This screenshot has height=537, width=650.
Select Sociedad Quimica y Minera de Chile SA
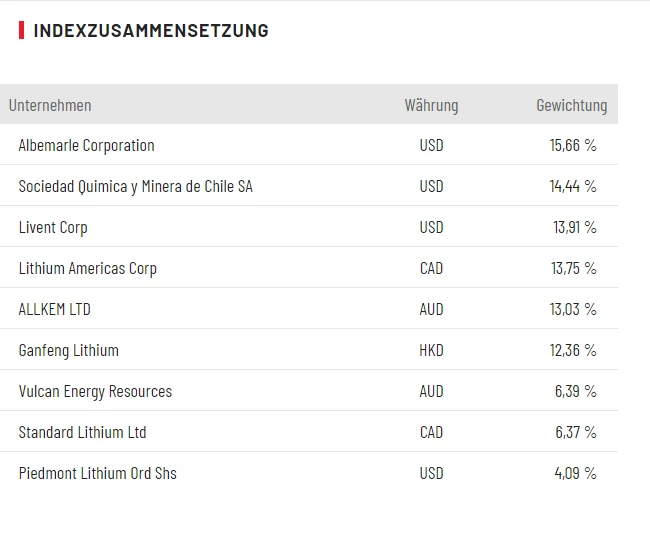(135, 186)
